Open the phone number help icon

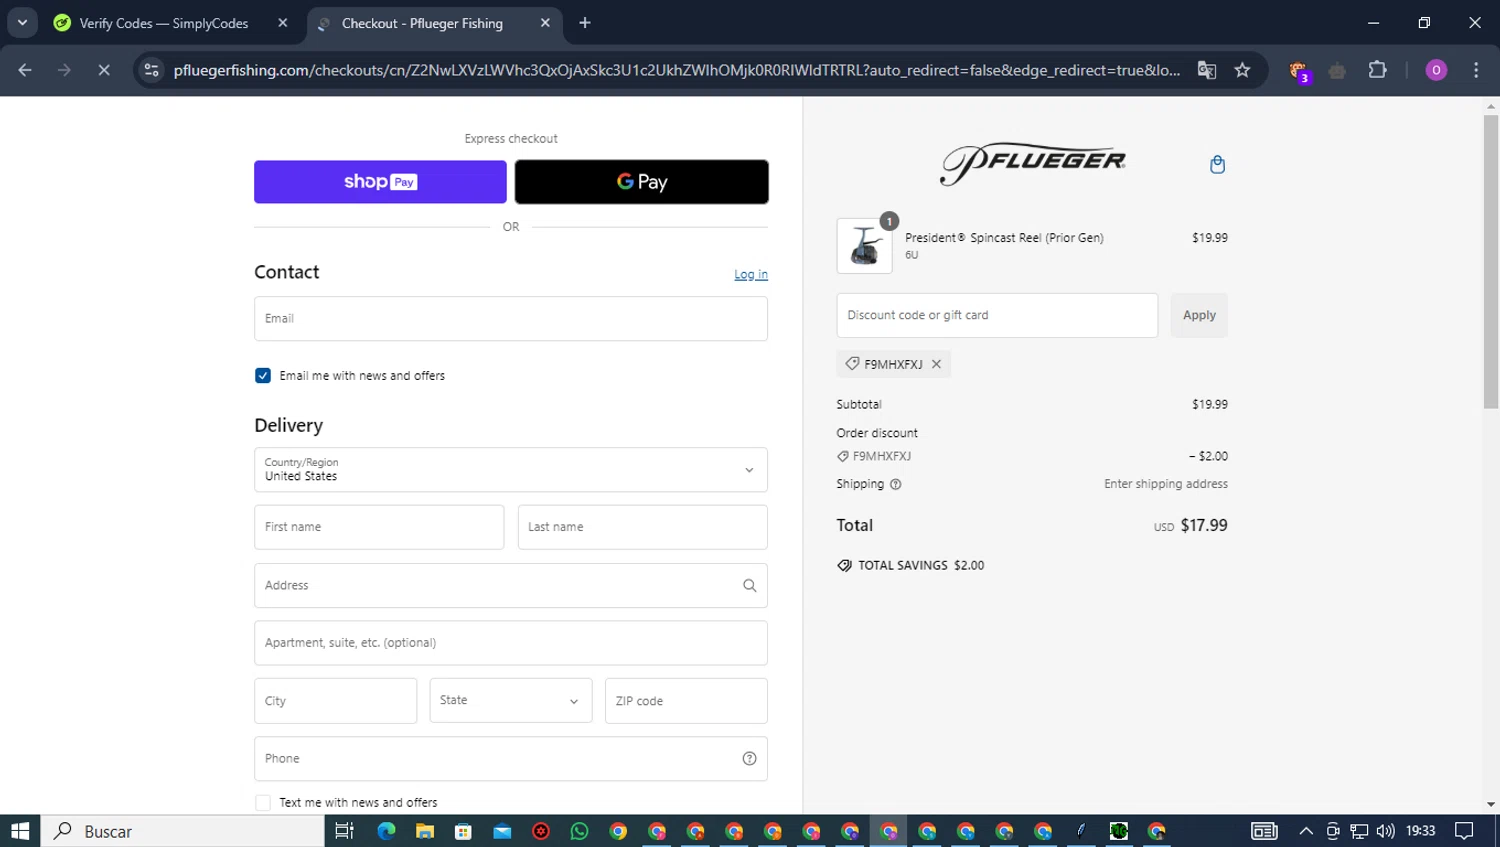coord(749,759)
